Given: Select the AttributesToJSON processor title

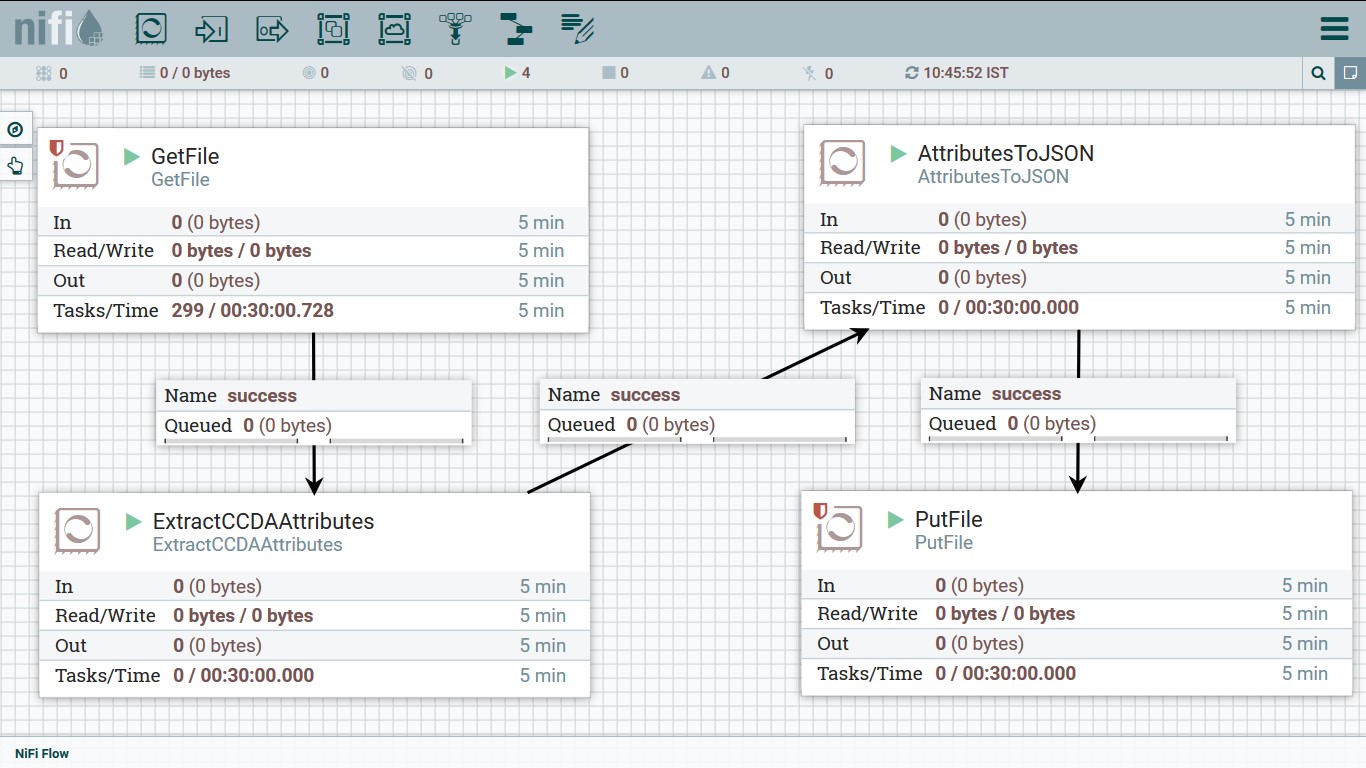Looking at the screenshot, I should click(x=1006, y=153).
